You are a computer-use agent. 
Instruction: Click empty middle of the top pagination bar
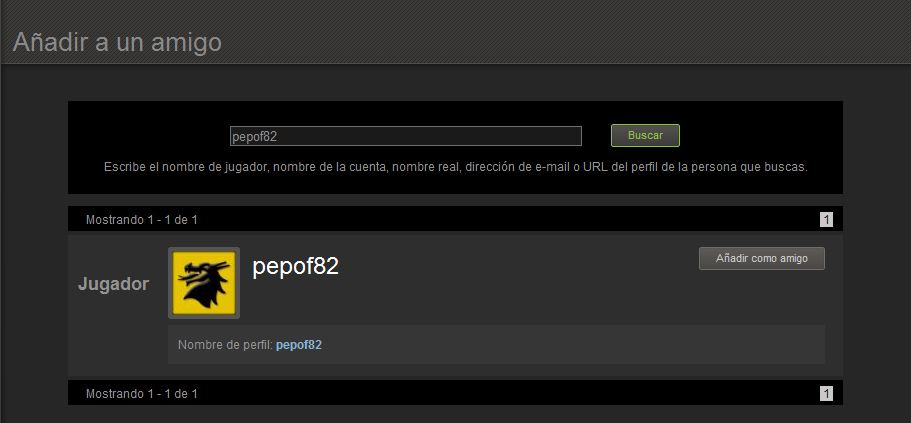click(505, 219)
